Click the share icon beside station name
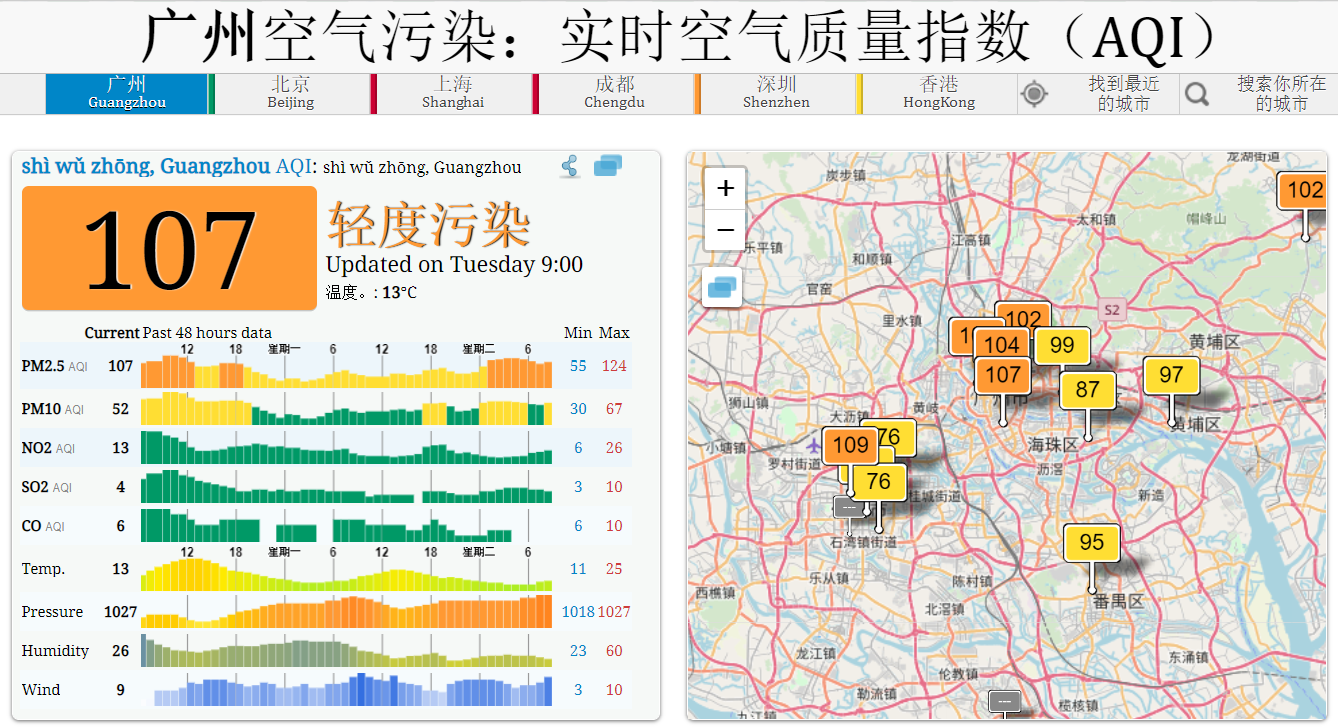The image size is (1338, 727). pyautogui.click(x=570, y=167)
